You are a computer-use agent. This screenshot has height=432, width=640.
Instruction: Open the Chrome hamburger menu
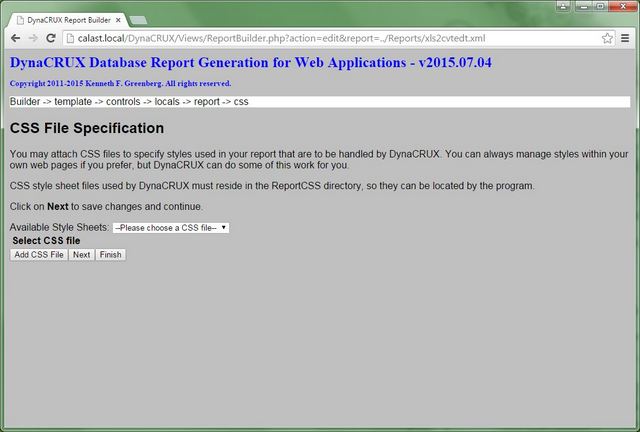click(625, 38)
